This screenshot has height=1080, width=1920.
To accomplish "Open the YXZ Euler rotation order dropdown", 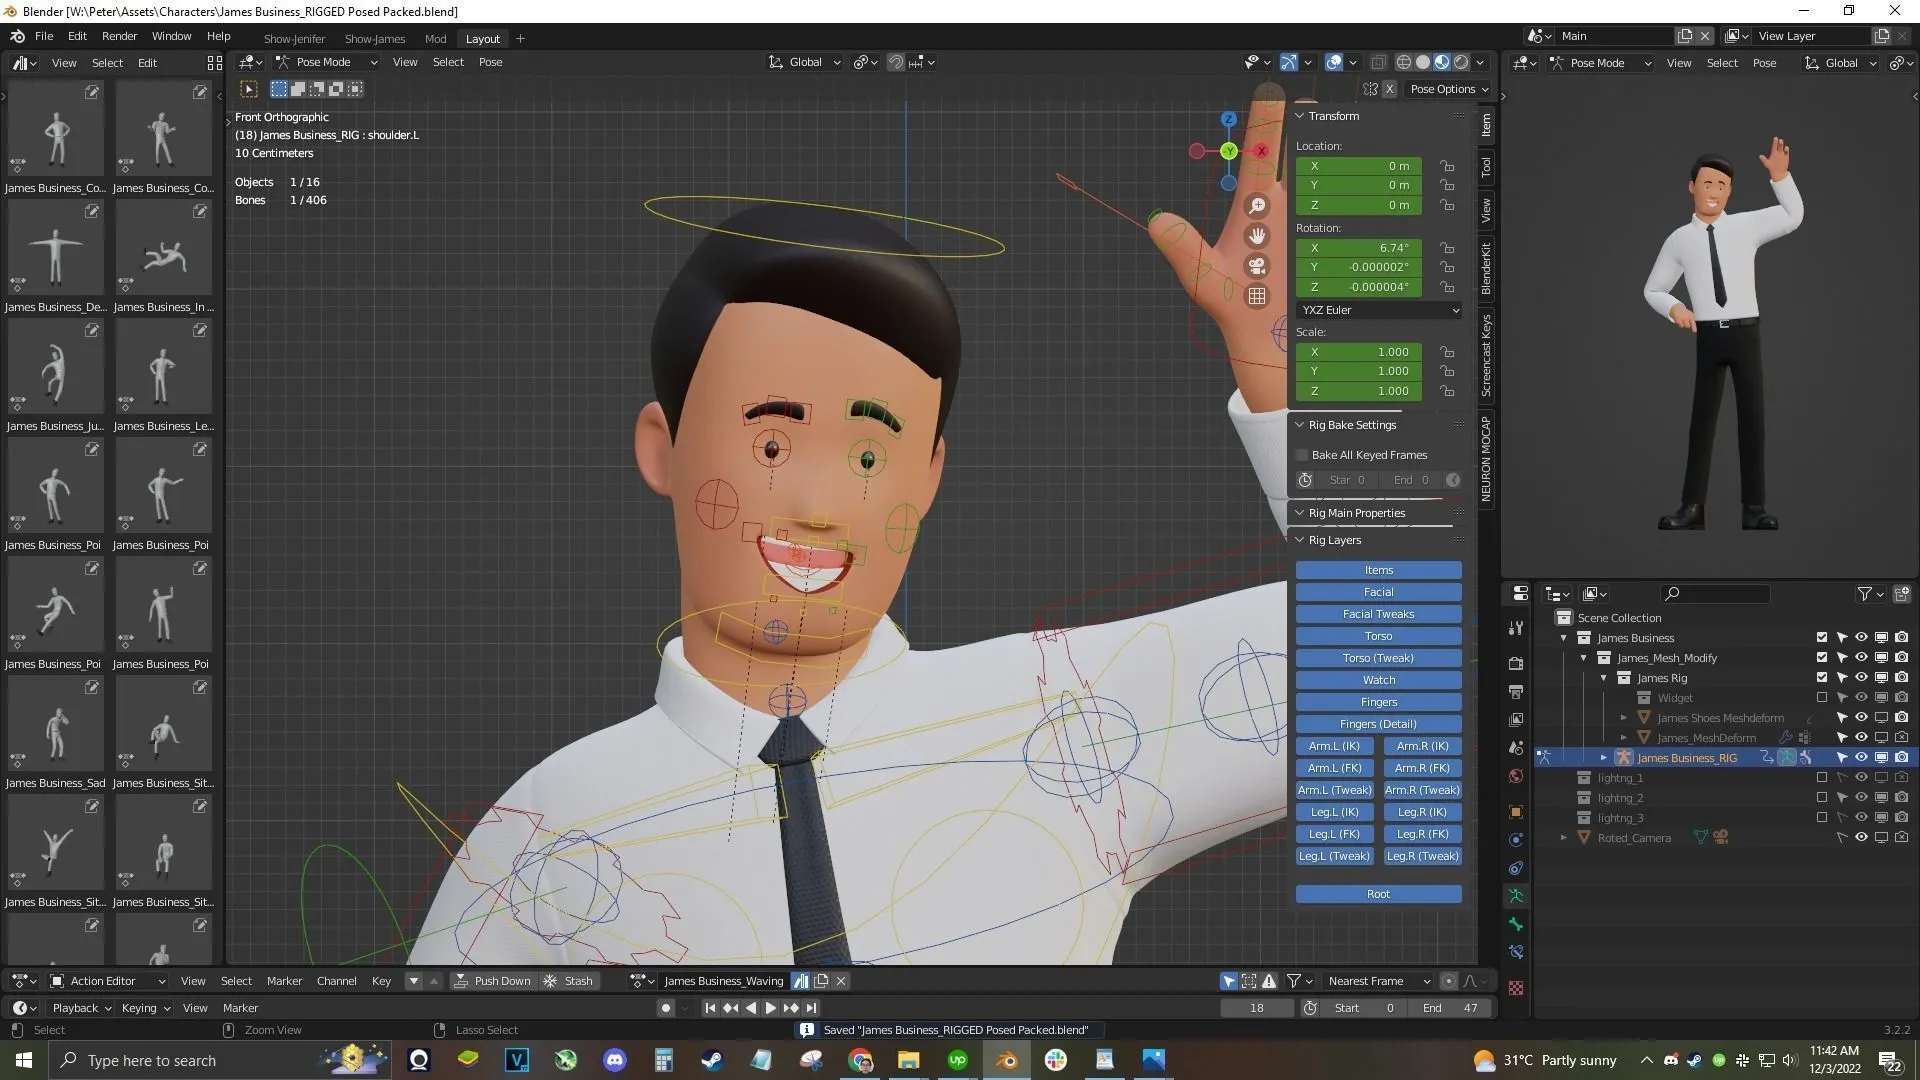I will coord(1378,310).
